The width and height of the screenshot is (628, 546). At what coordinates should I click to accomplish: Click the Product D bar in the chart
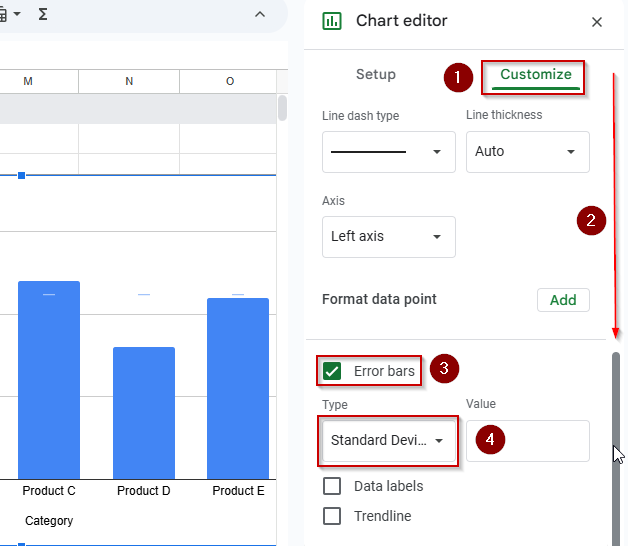(144, 413)
